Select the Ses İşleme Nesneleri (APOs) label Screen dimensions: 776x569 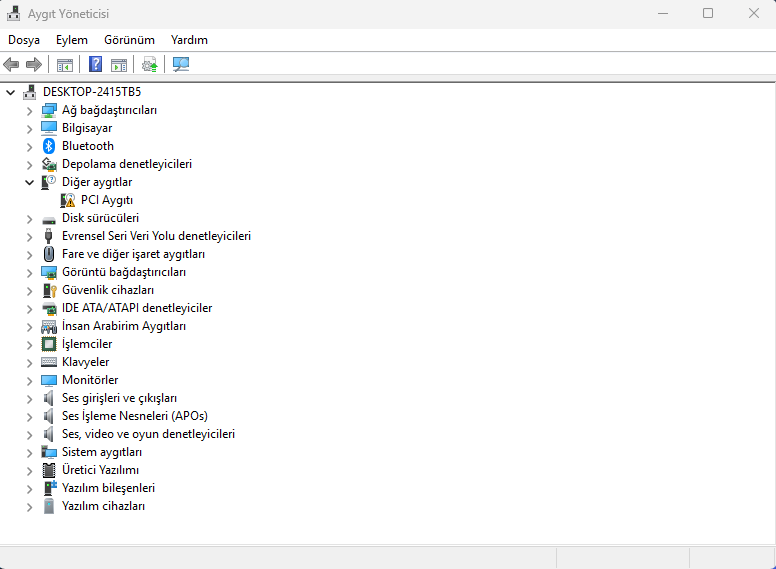click(x=135, y=416)
